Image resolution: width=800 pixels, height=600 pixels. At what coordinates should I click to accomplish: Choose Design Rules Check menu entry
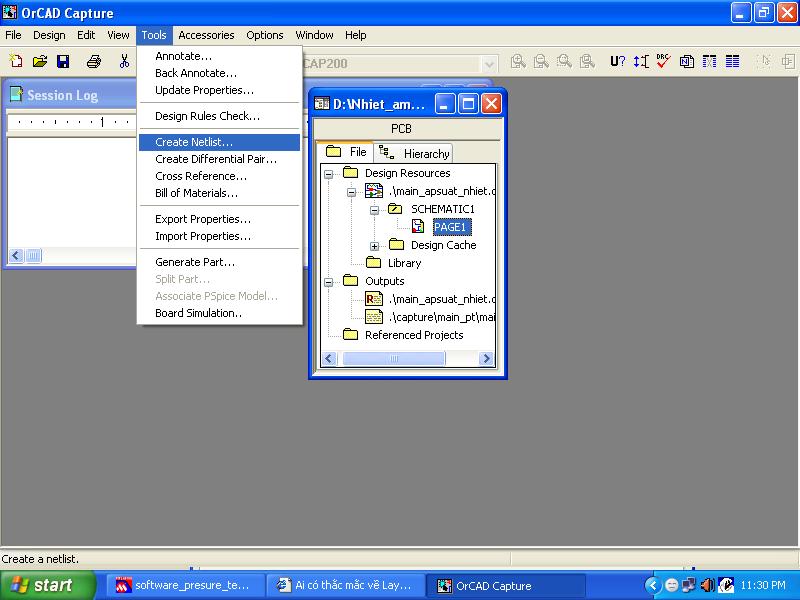[219, 116]
